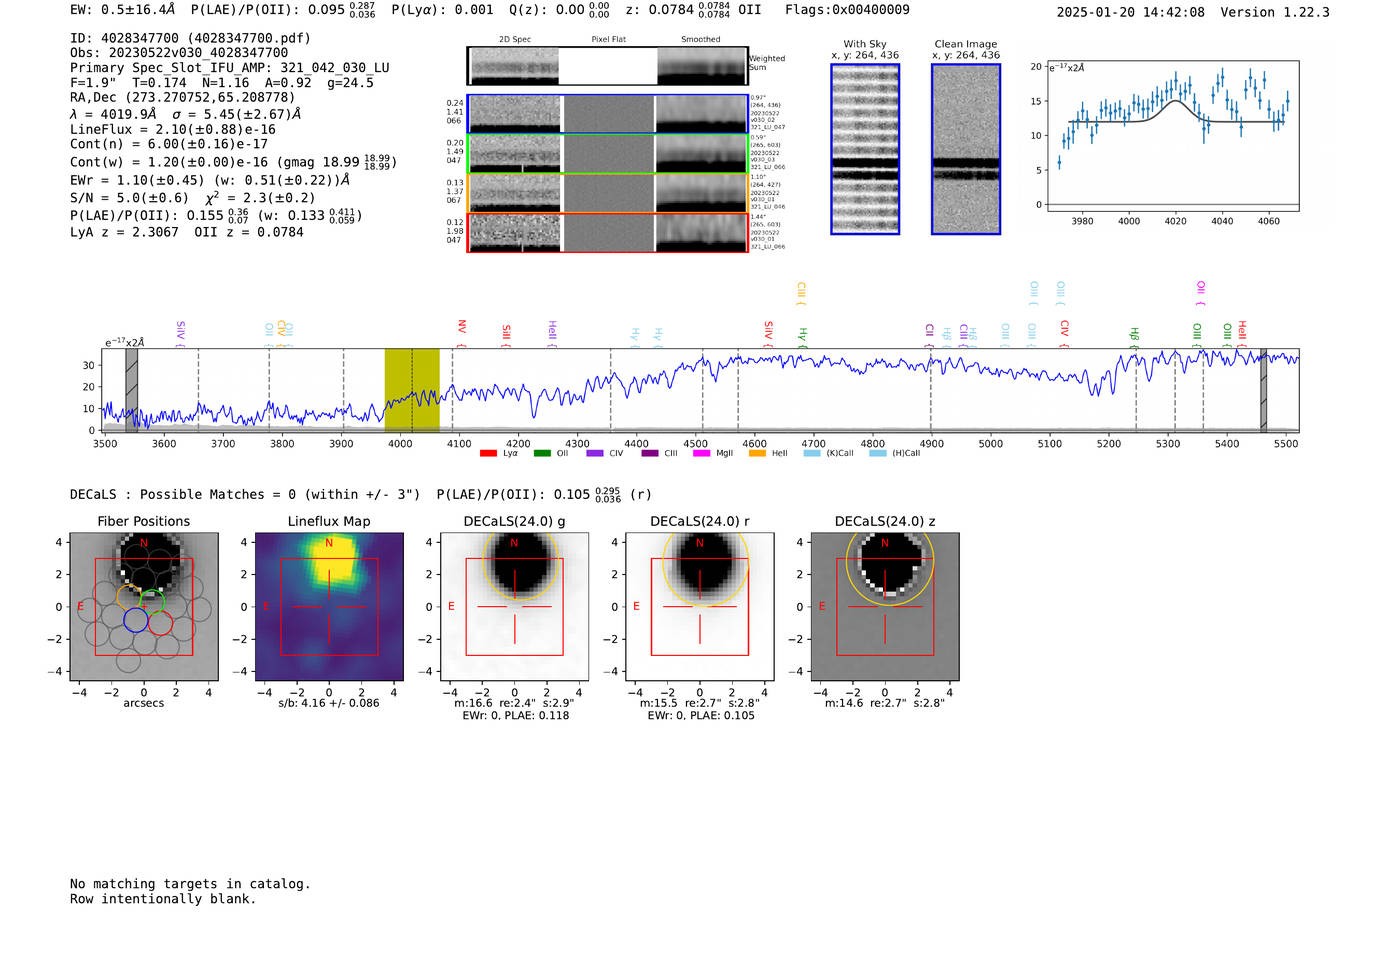Open the DECaLS(24.0) r cutout
Viewport: 1400px width, 953px height.
pyautogui.click(x=700, y=607)
